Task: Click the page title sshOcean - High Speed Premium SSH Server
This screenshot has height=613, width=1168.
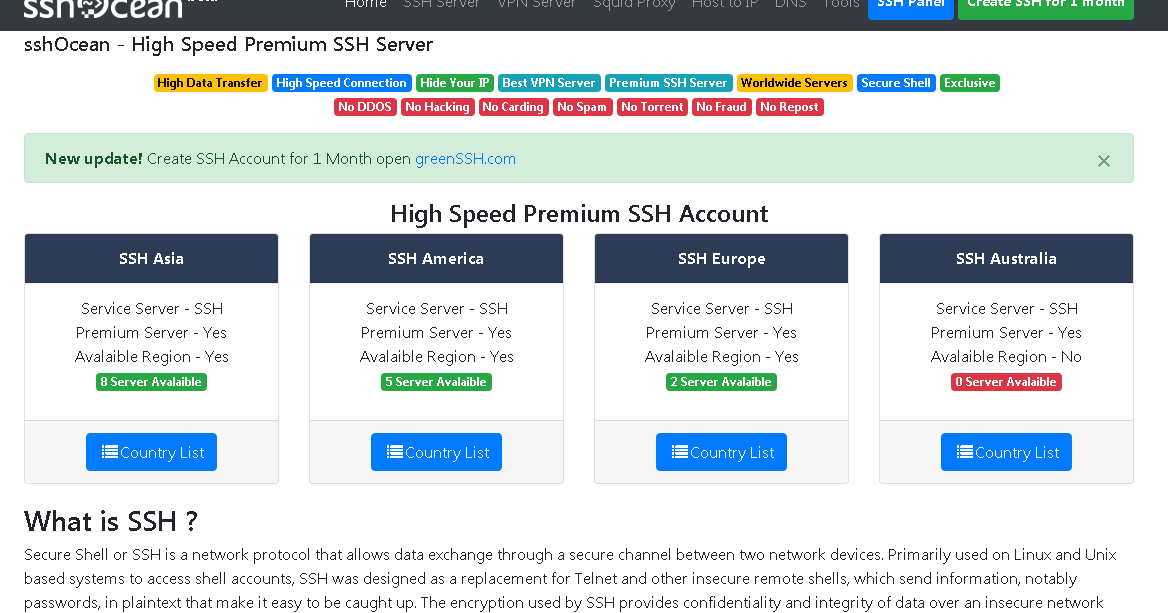Action: click(228, 45)
